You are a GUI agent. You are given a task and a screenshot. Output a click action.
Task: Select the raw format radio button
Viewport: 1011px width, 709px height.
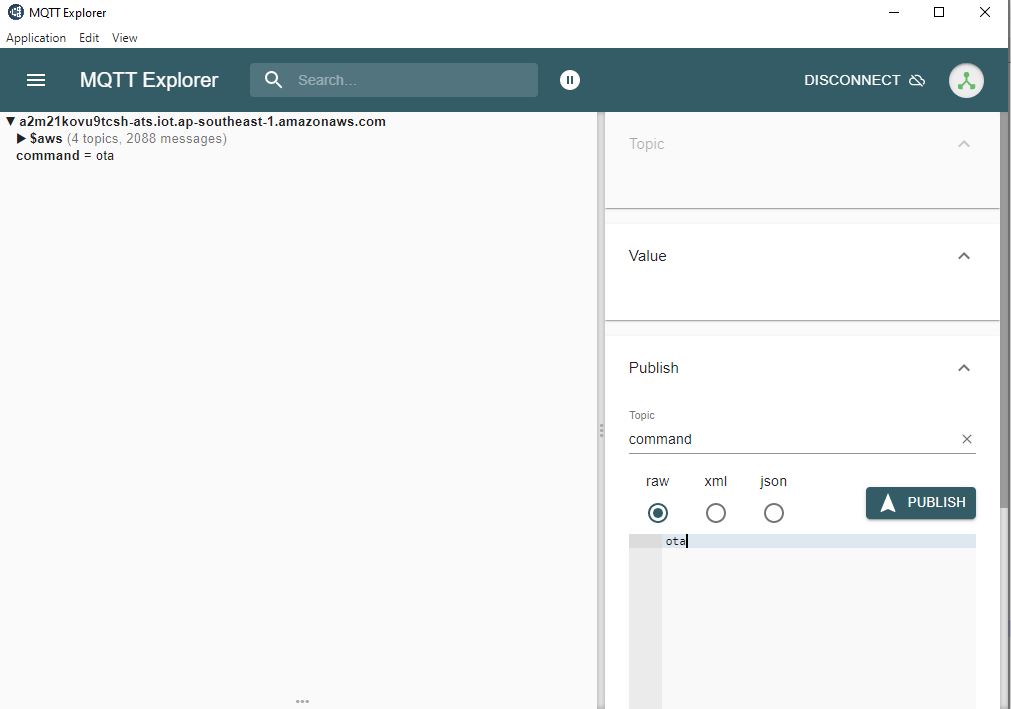click(x=658, y=513)
